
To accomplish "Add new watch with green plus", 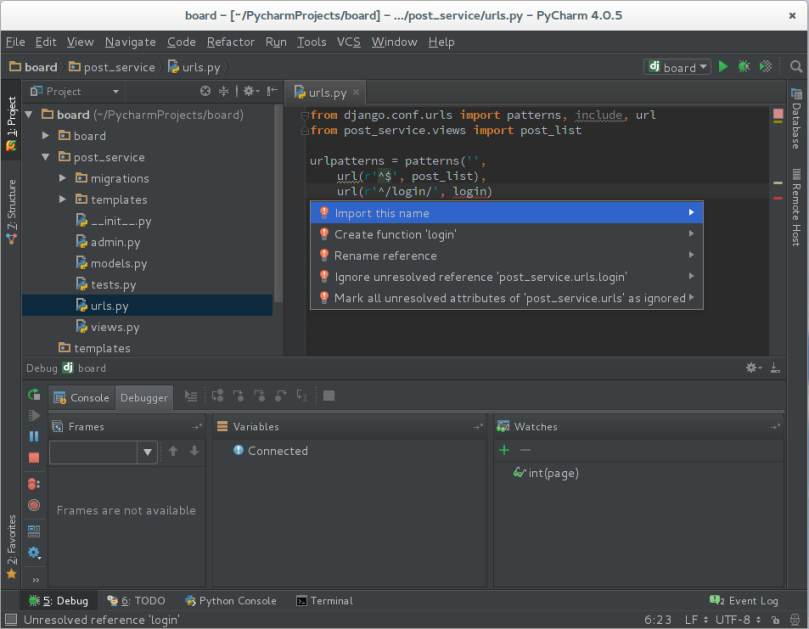I will pyautogui.click(x=504, y=450).
